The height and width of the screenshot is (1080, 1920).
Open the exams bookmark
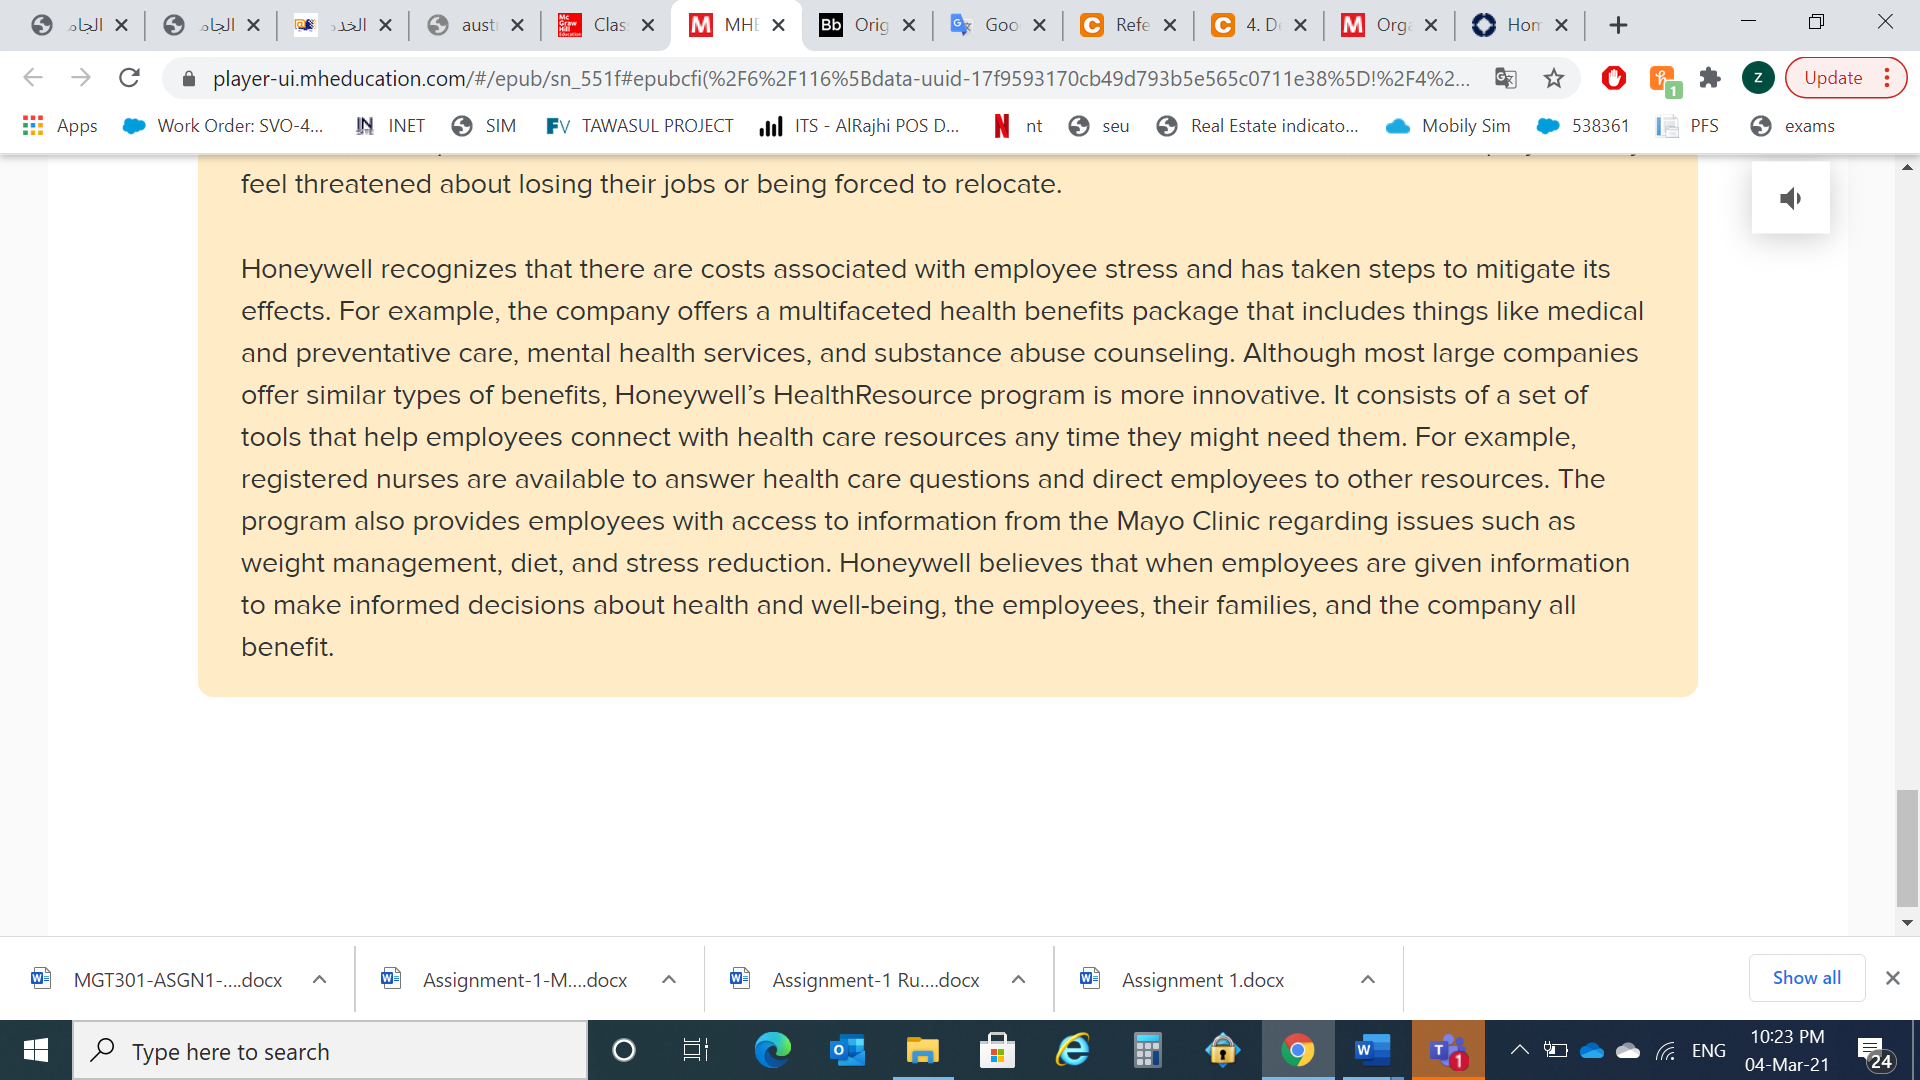point(1793,126)
